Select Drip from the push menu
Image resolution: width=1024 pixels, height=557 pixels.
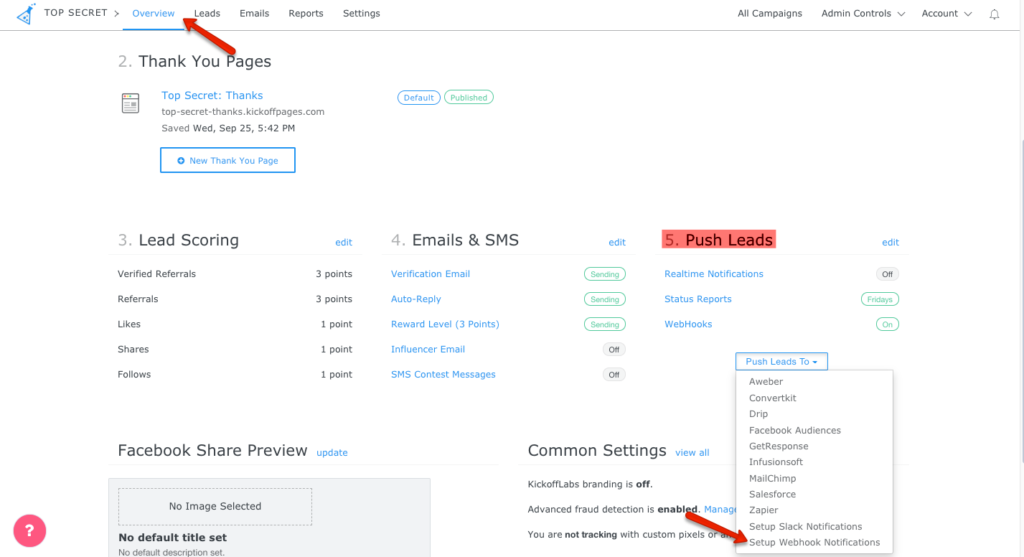click(758, 414)
